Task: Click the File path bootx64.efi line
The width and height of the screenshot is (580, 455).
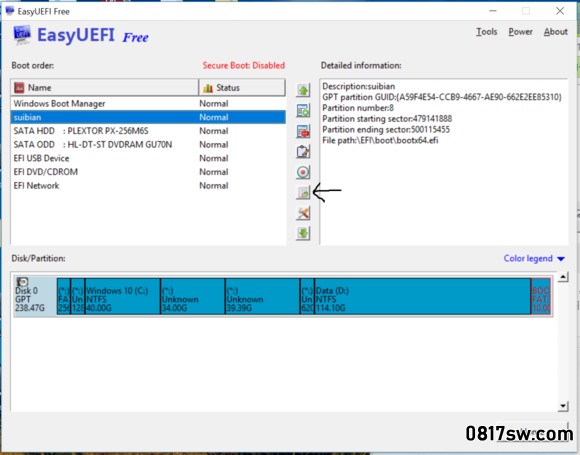Action: coord(380,141)
